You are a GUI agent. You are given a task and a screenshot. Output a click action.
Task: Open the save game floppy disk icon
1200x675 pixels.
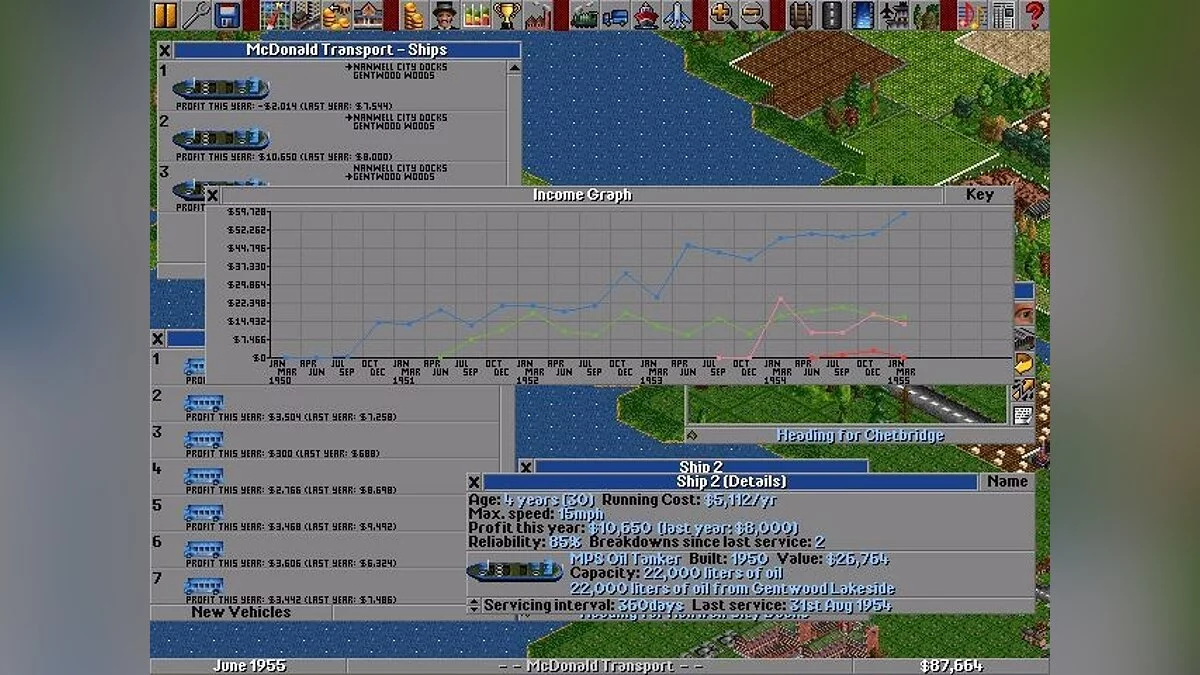(x=227, y=15)
